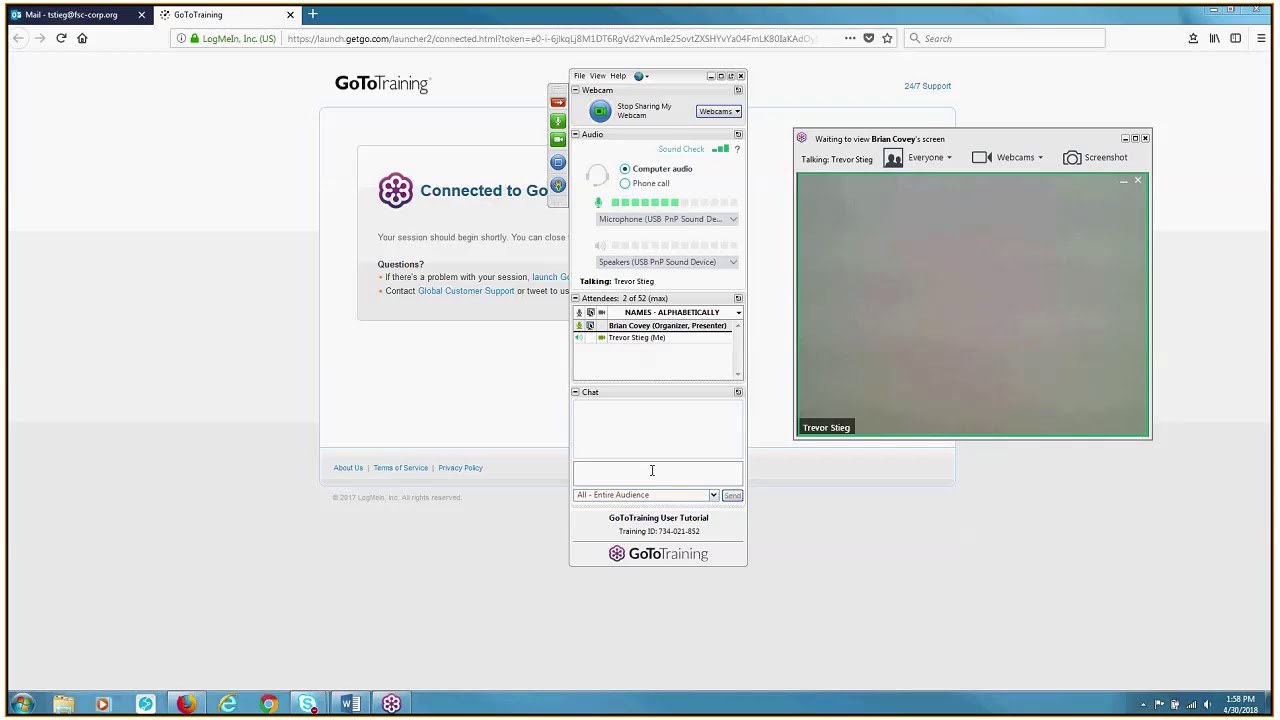The image size is (1280, 720).
Task: Open Everyone dropdown in viewer window
Action: pyautogui.click(x=930, y=157)
